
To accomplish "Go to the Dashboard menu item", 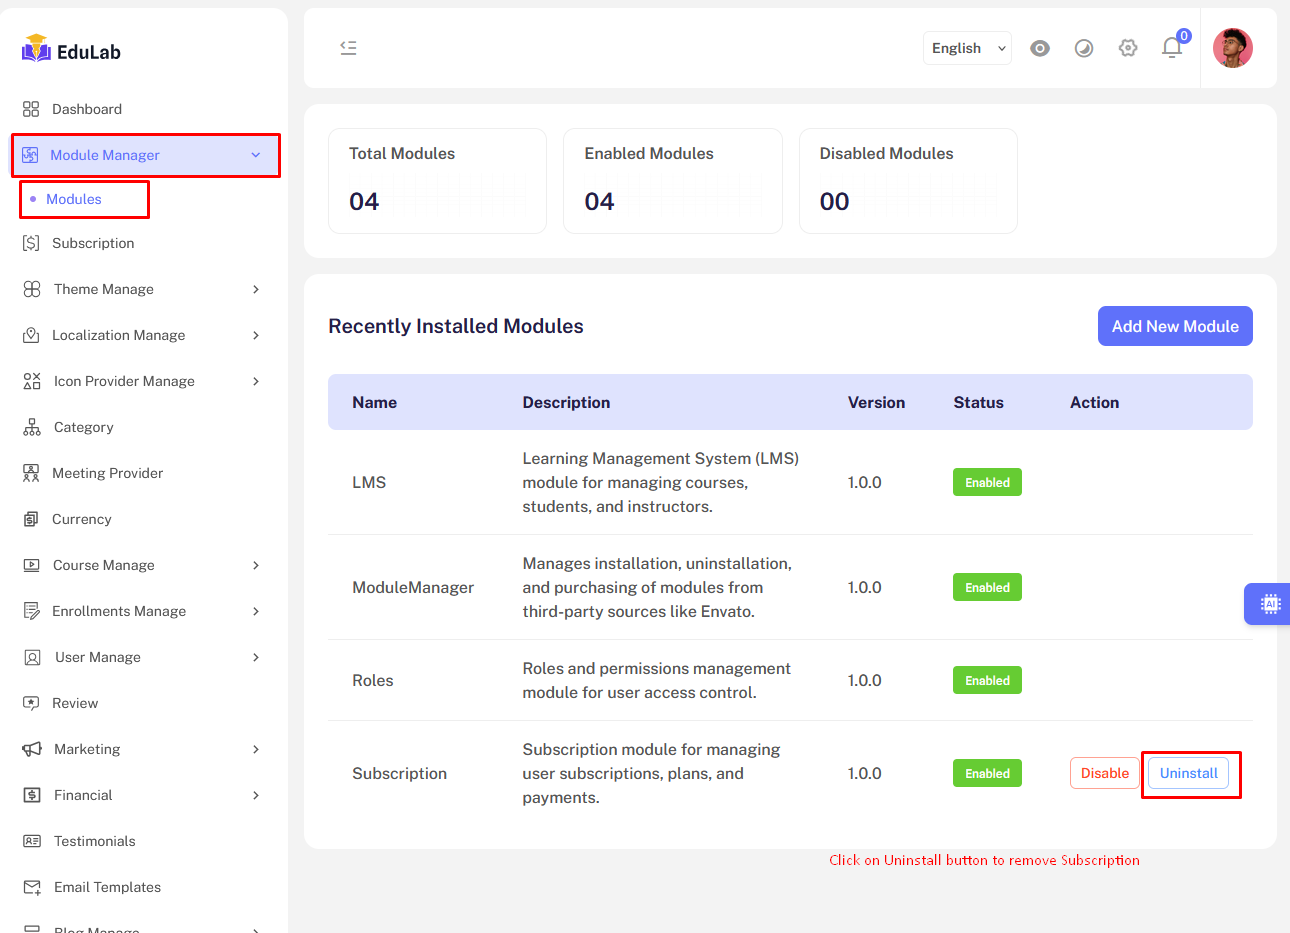I will point(87,109).
